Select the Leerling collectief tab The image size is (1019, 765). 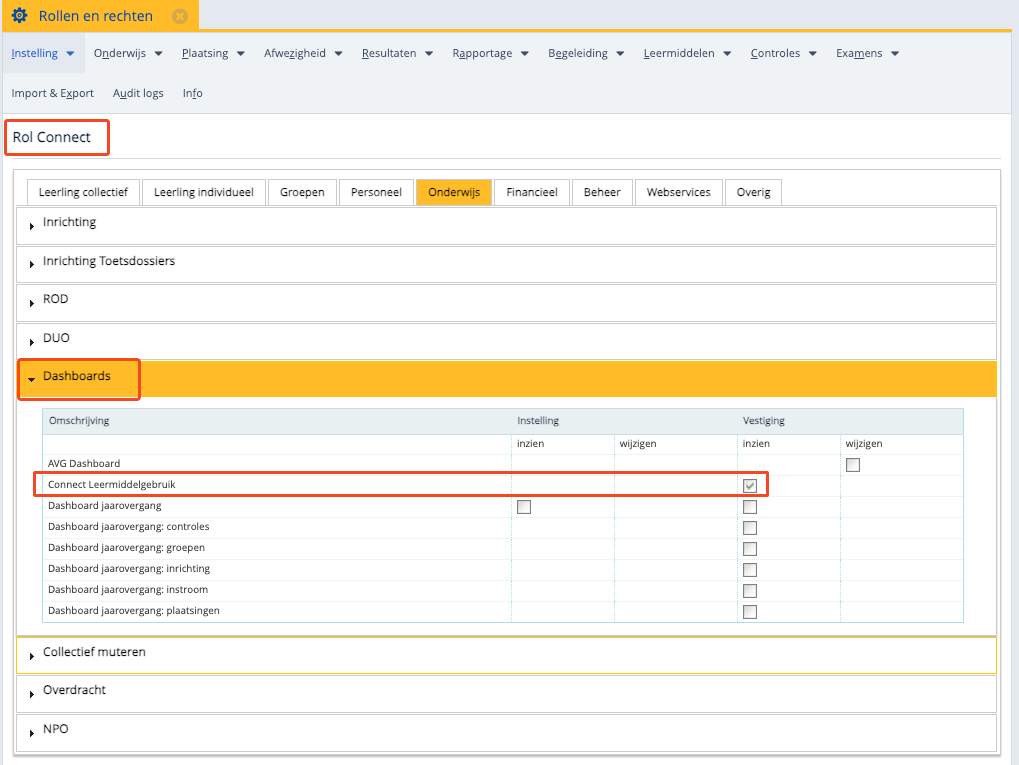coord(83,192)
